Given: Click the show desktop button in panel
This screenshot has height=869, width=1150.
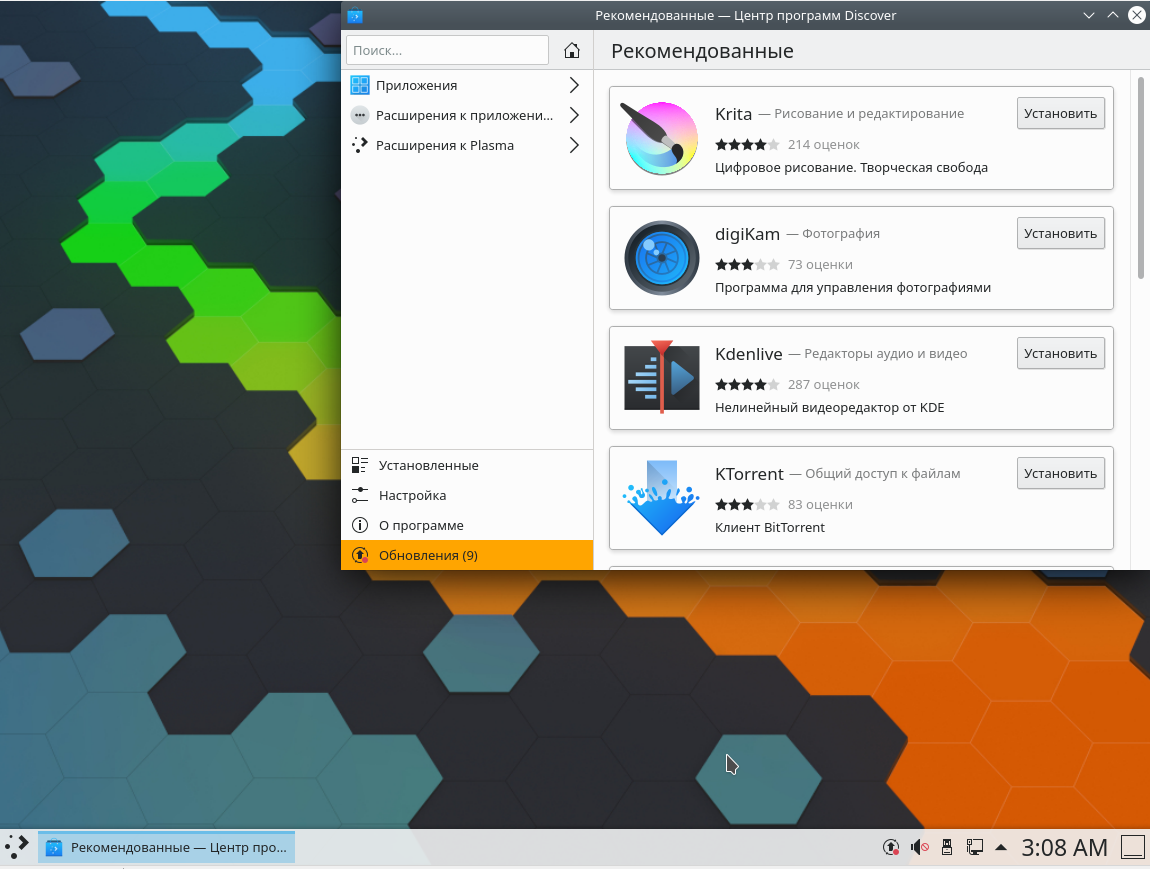Looking at the screenshot, I should click(x=1133, y=847).
